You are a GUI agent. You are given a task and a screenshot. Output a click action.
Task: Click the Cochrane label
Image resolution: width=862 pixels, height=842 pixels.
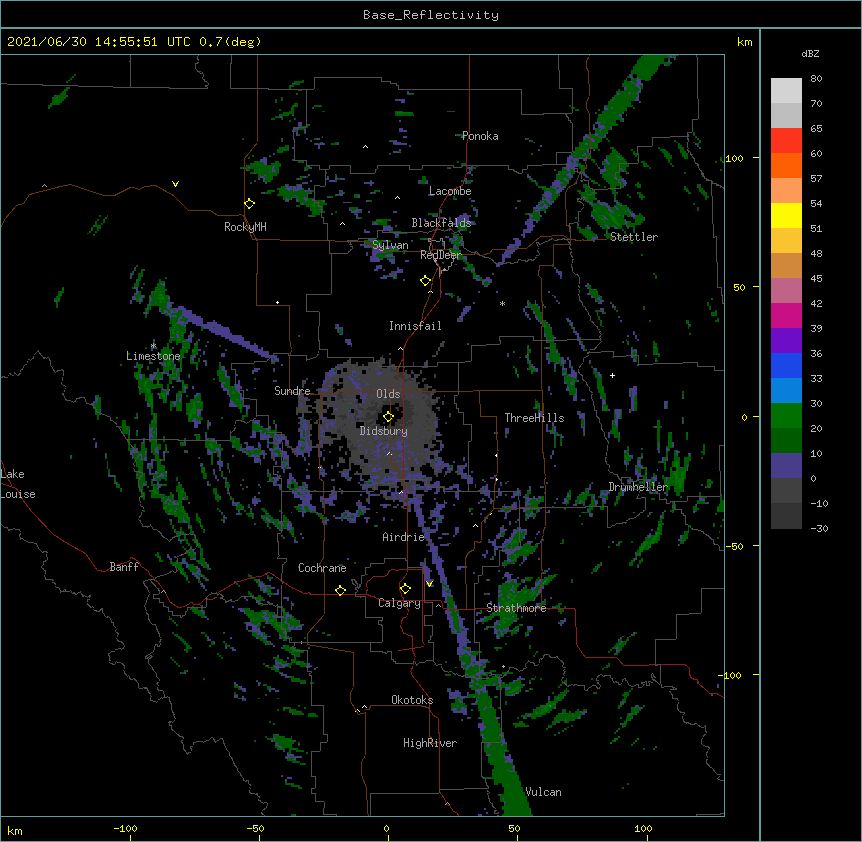[x=322, y=568]
